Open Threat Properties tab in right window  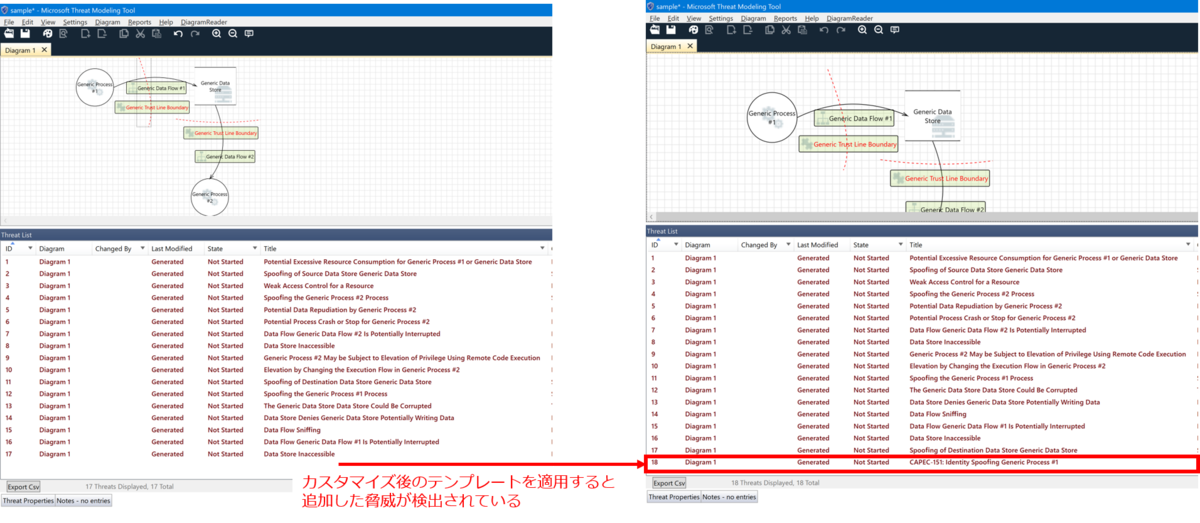(673, 496)
